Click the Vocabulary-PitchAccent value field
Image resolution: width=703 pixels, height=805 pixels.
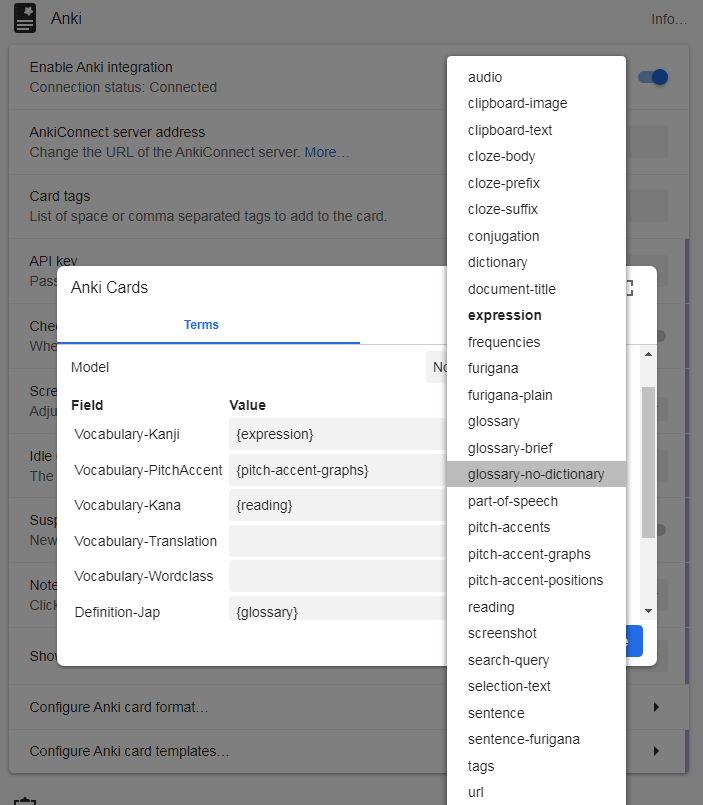[337, 470]
